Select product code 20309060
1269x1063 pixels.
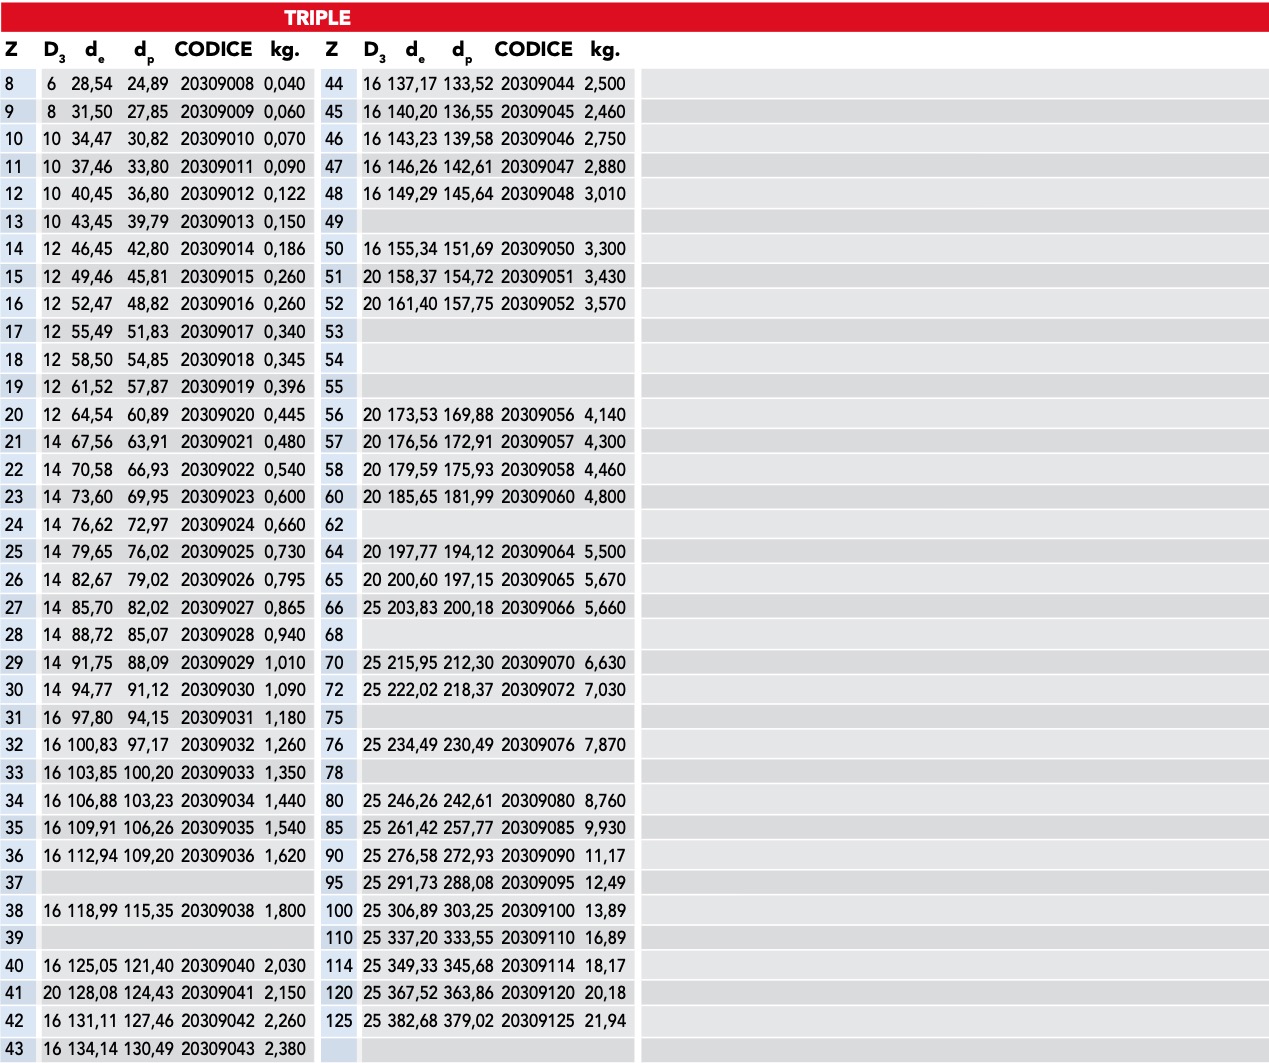[x=537, y=497]
